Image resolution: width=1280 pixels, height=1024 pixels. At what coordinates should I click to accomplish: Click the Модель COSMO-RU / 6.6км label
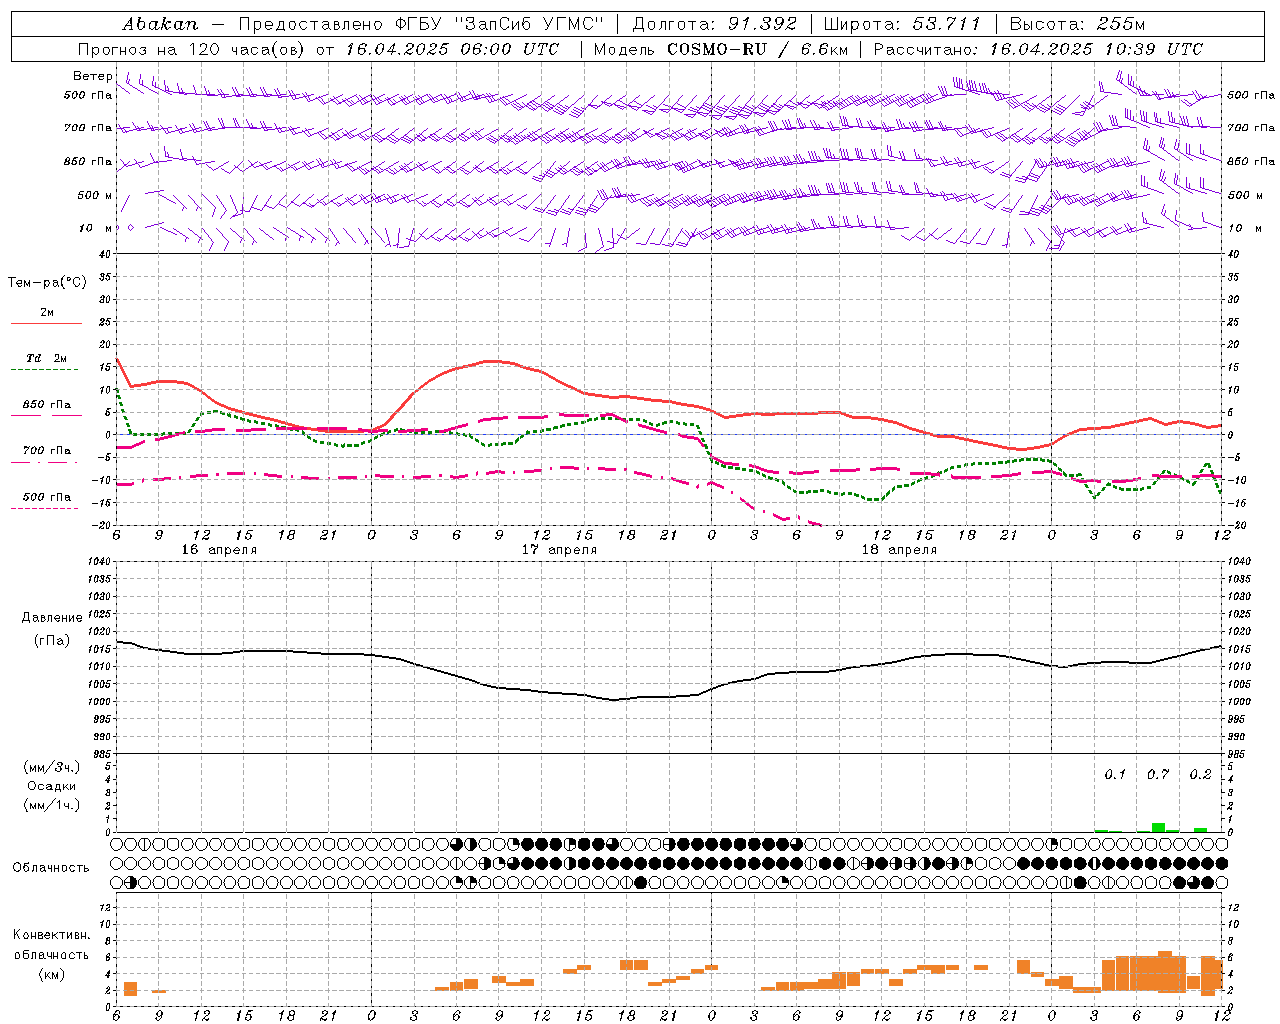[x=720, y=49]
